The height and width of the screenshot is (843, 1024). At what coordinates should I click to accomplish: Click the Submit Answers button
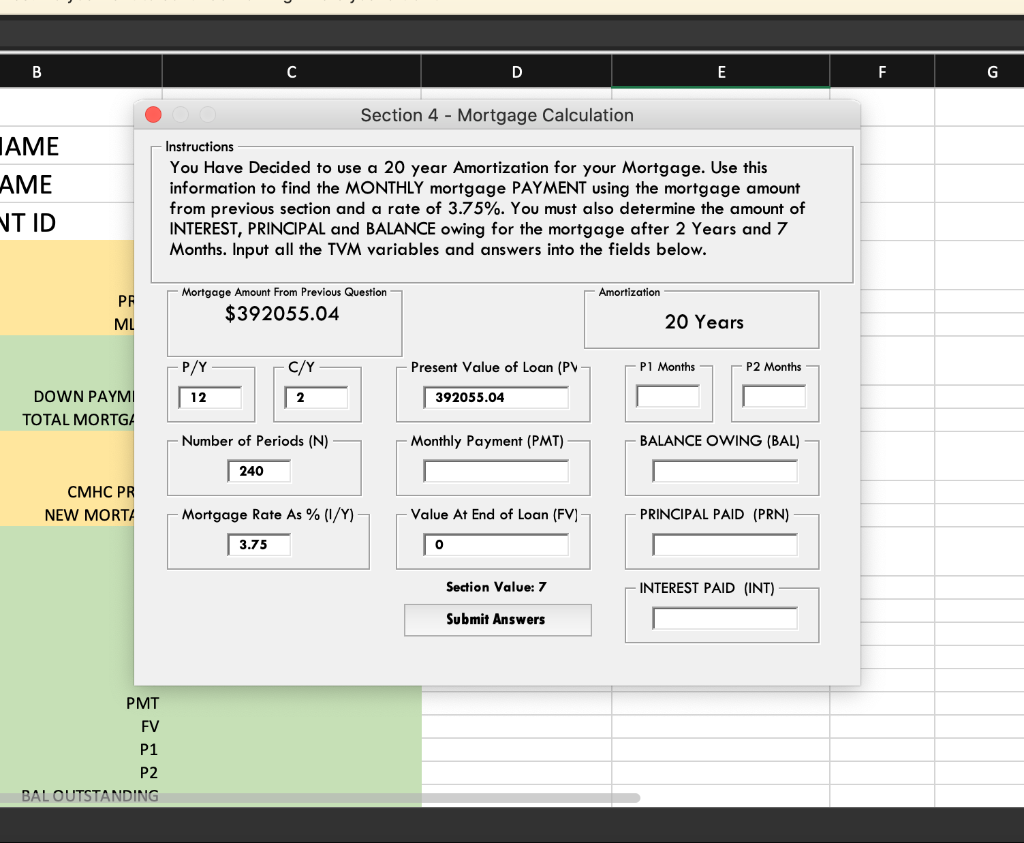pyautogui.click(x=498, y=620)
